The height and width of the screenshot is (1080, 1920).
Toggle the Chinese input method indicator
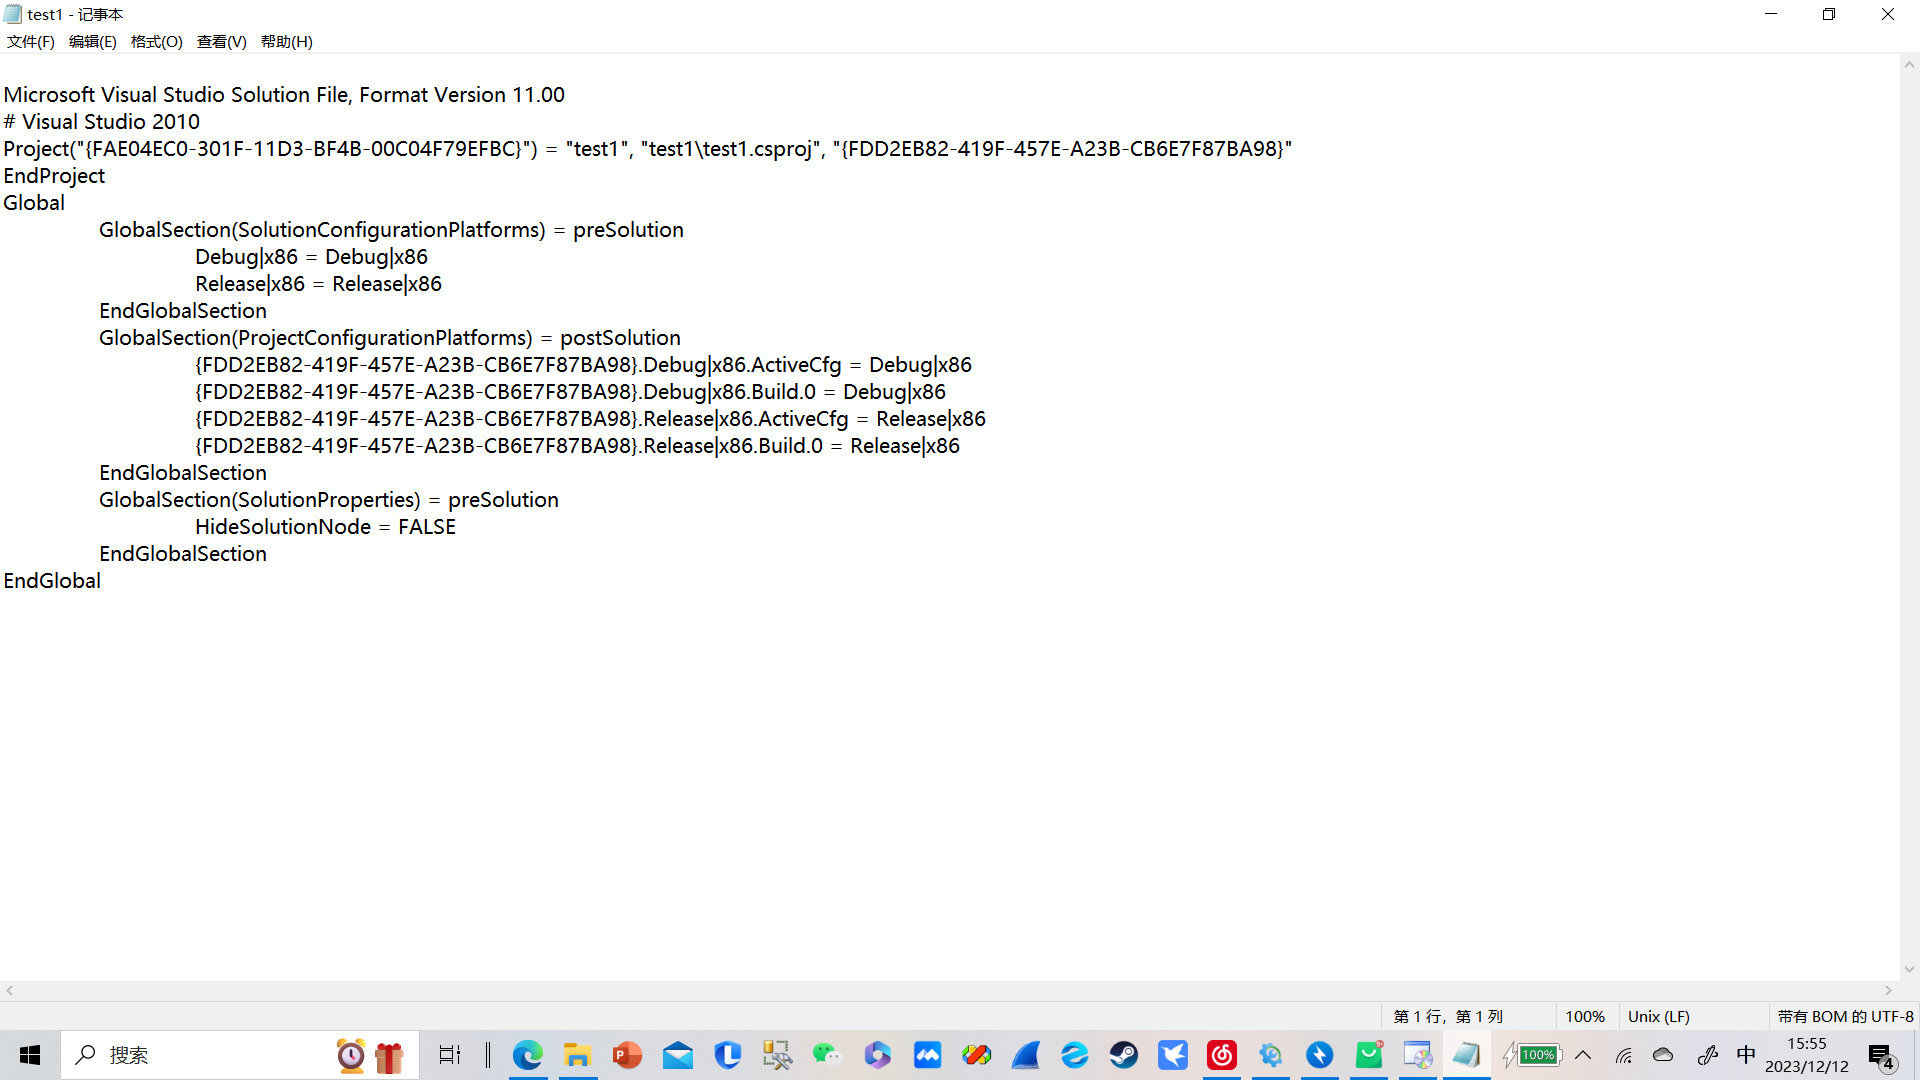[1746, 1055]
